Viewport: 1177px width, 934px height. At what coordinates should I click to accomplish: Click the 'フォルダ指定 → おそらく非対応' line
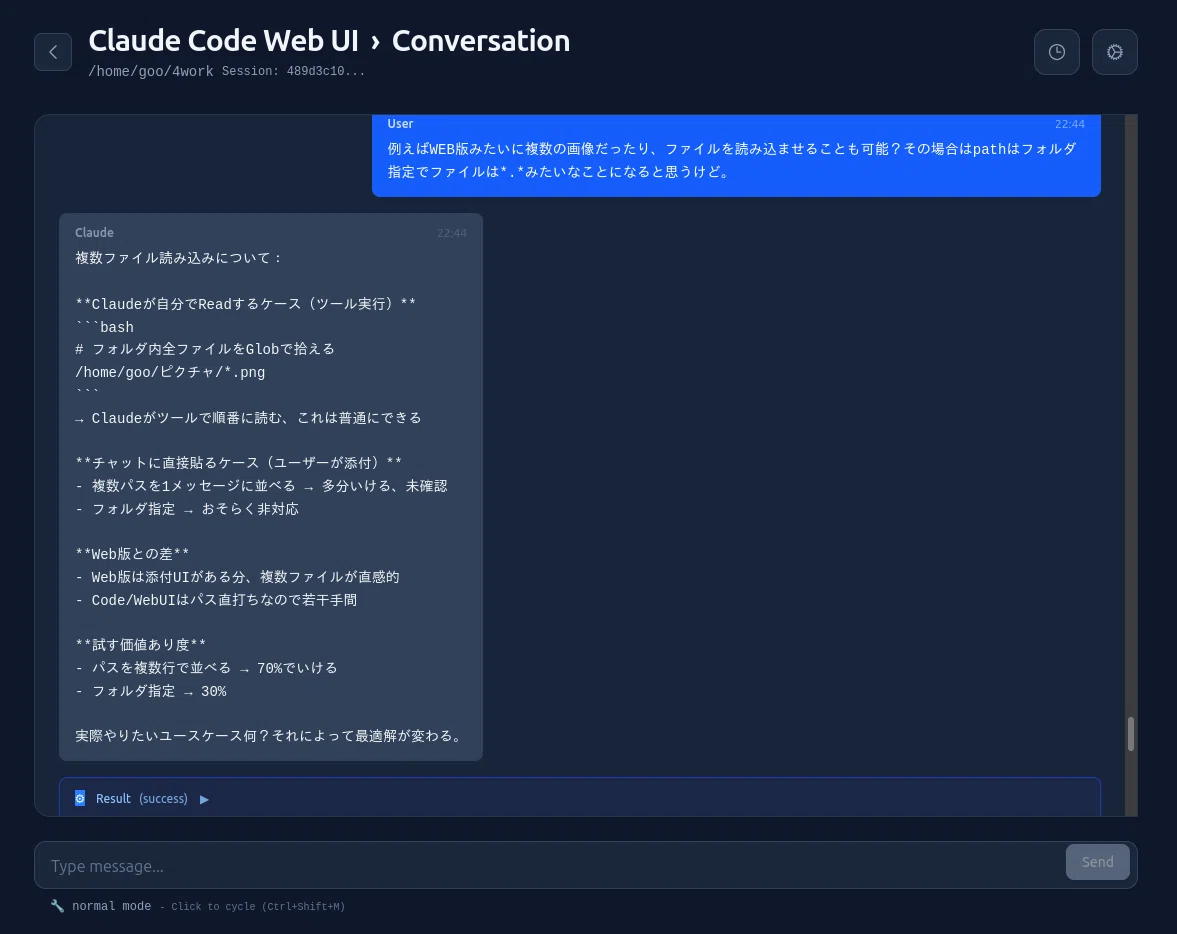click(x=187, y=508)
